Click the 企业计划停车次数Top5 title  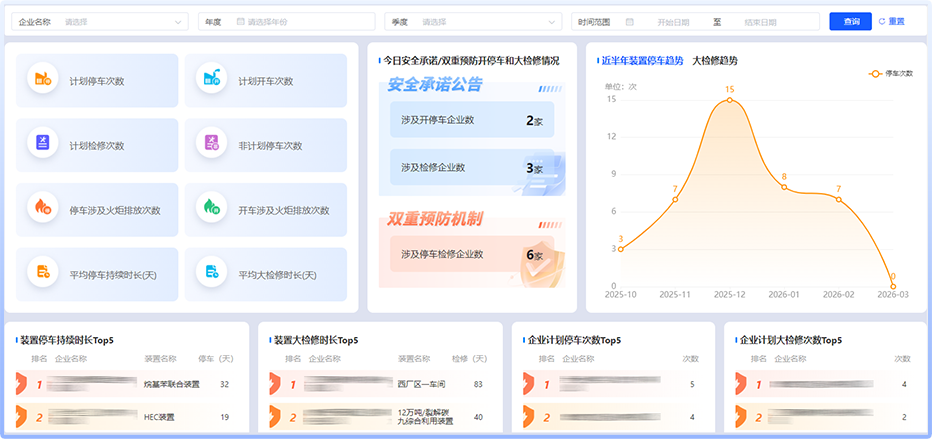tap(574, 340)
